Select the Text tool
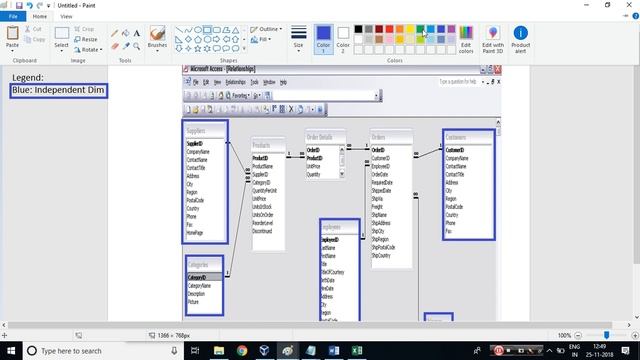This screenshot has height=360, width=640. [x=137, y=33]
